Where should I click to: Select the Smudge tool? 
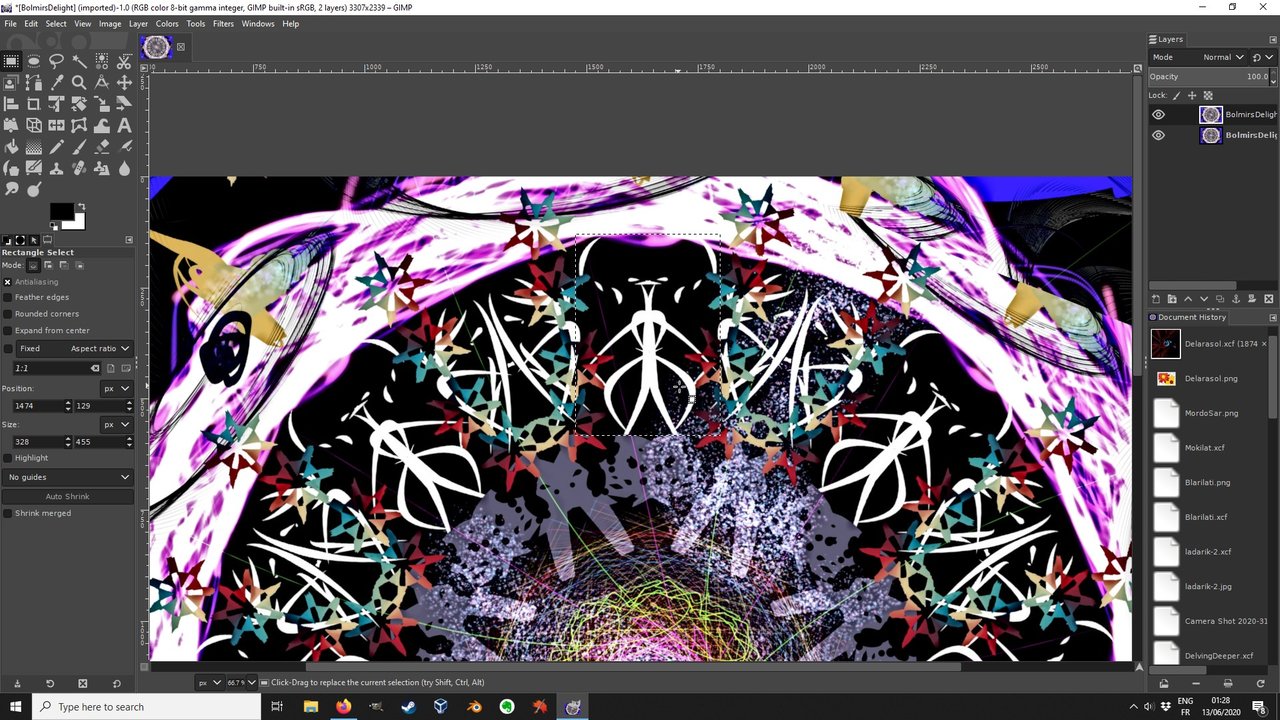pos(11,190)
